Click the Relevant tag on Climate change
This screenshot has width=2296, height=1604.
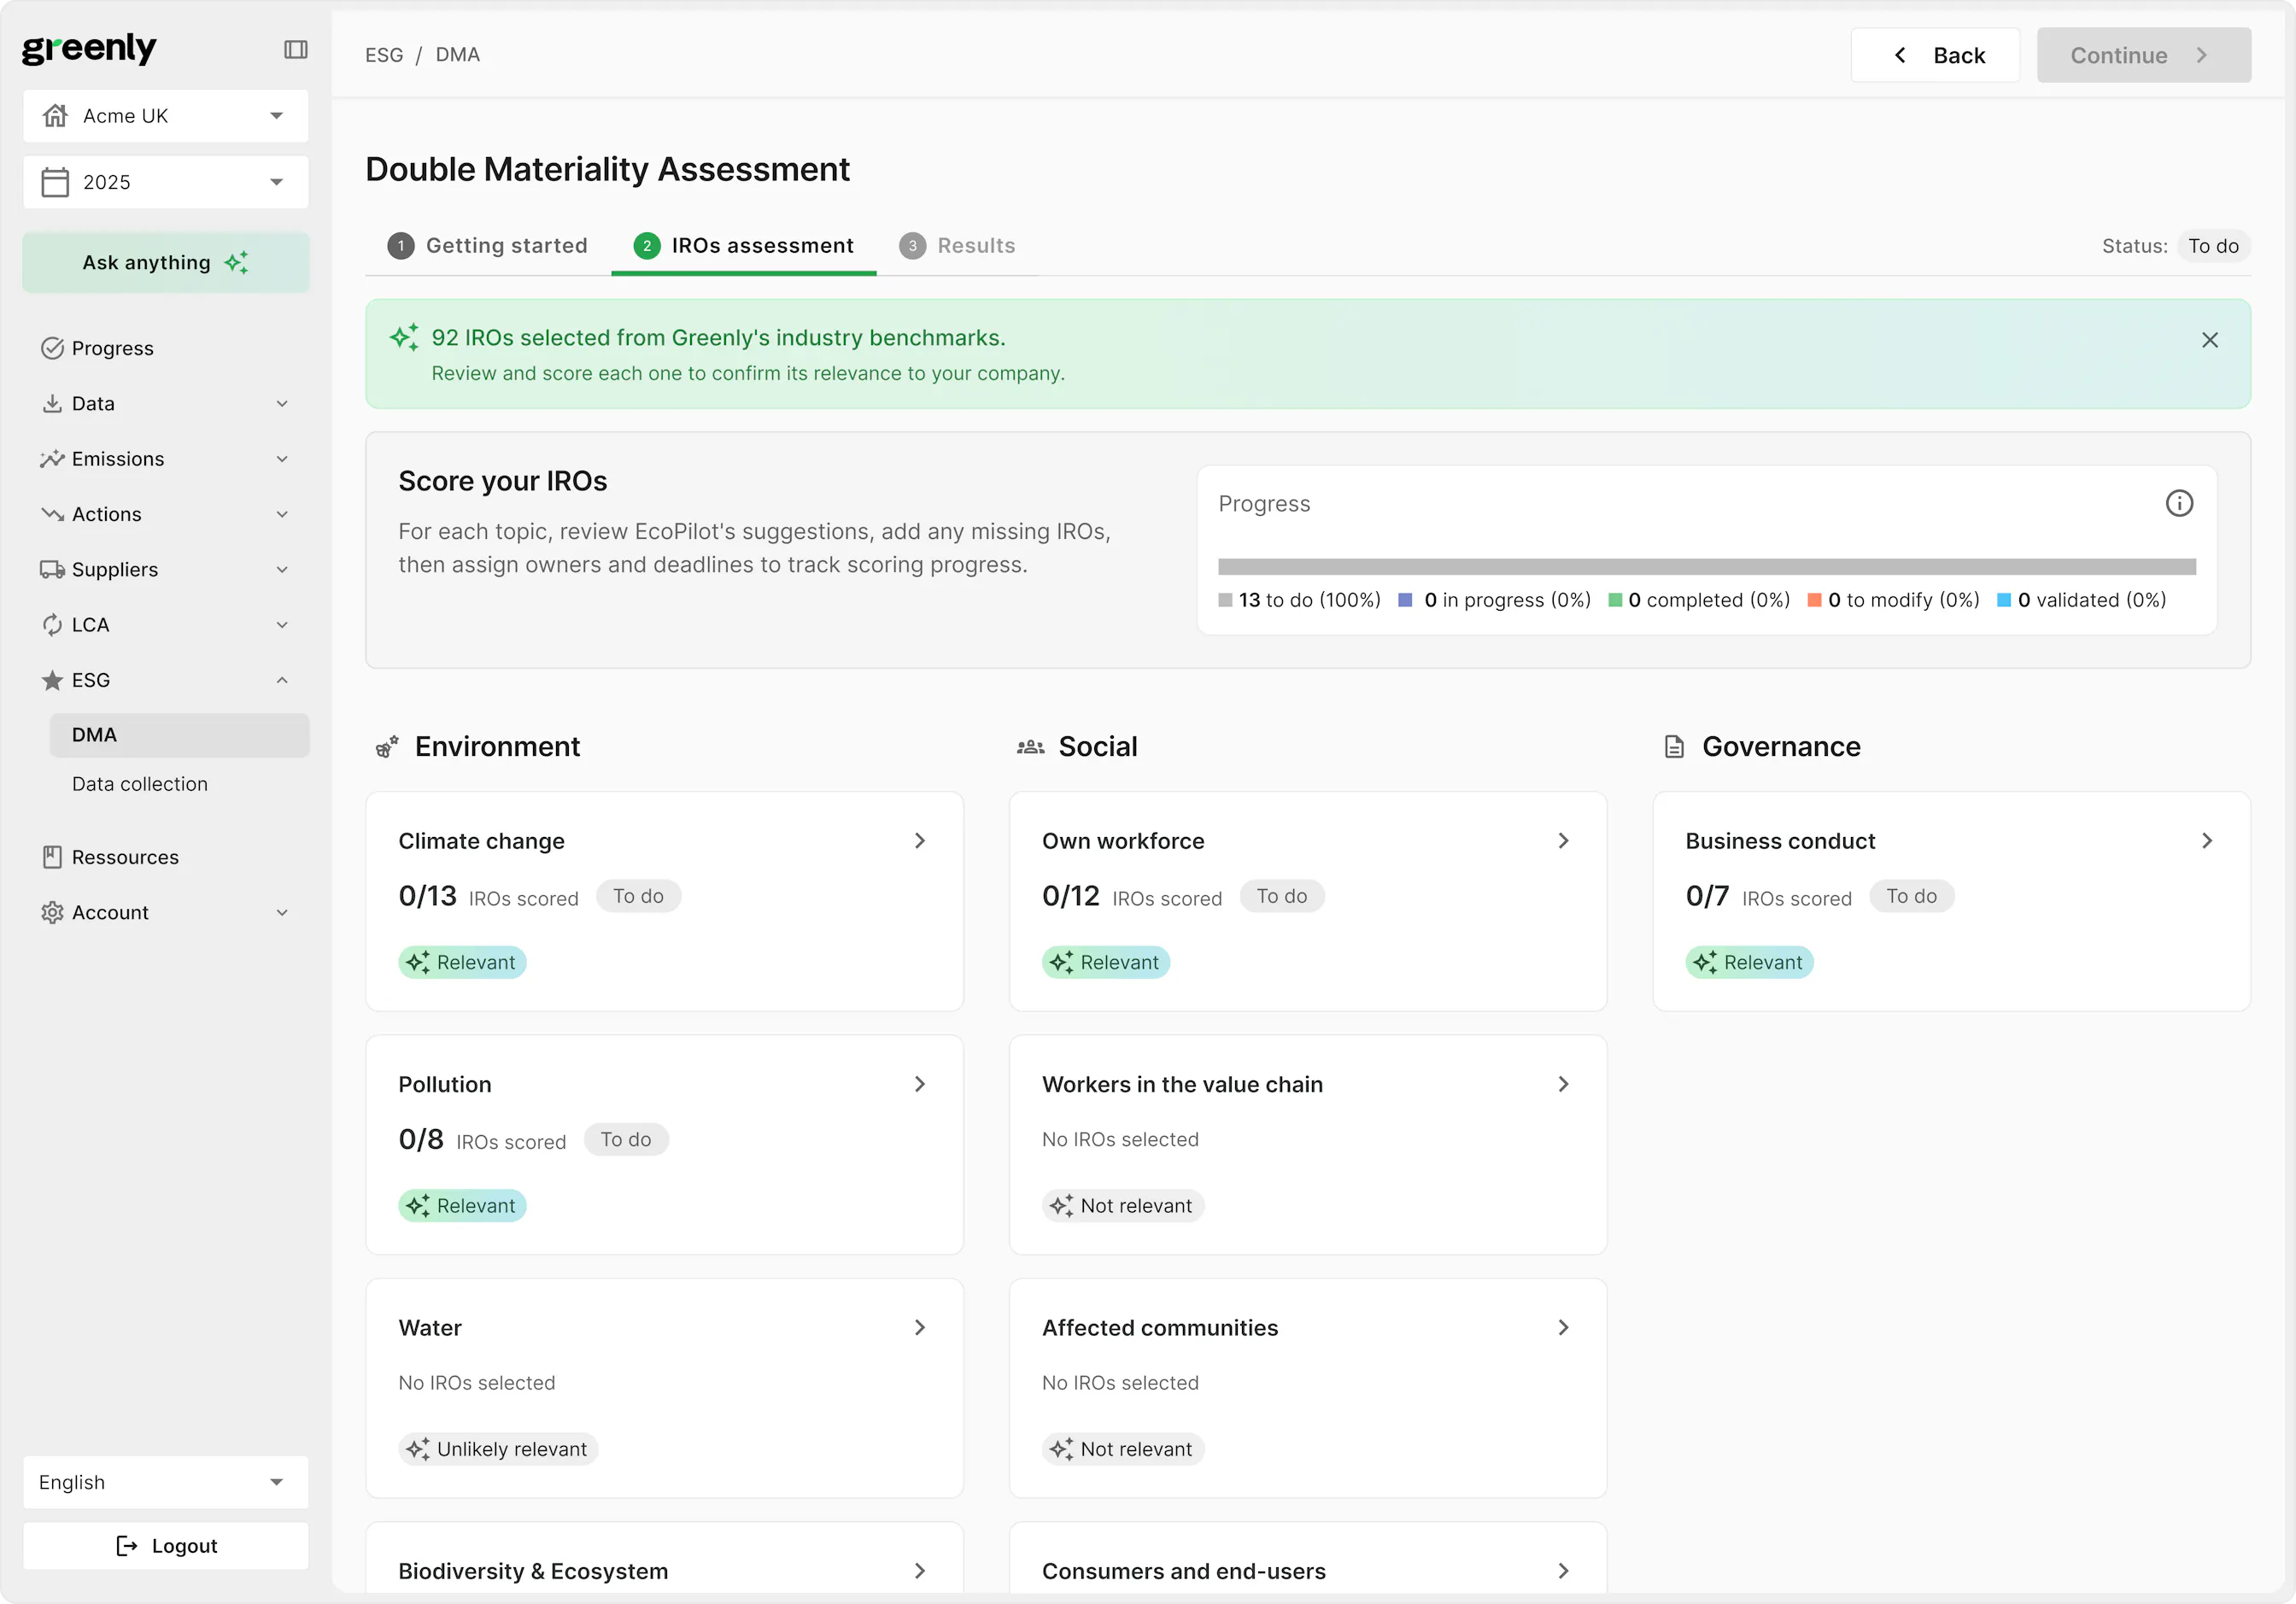(x=462, y=962)
